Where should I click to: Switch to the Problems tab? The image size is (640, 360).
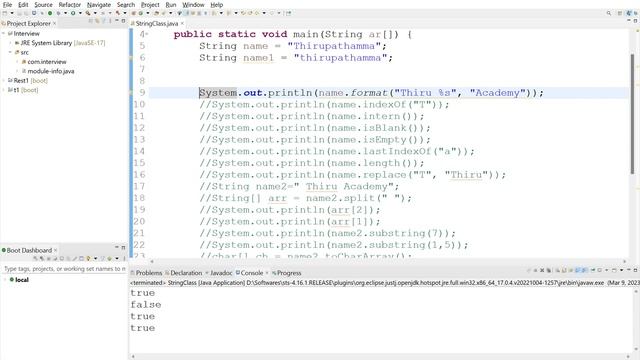pyautogui.click(x=146, y=273)
